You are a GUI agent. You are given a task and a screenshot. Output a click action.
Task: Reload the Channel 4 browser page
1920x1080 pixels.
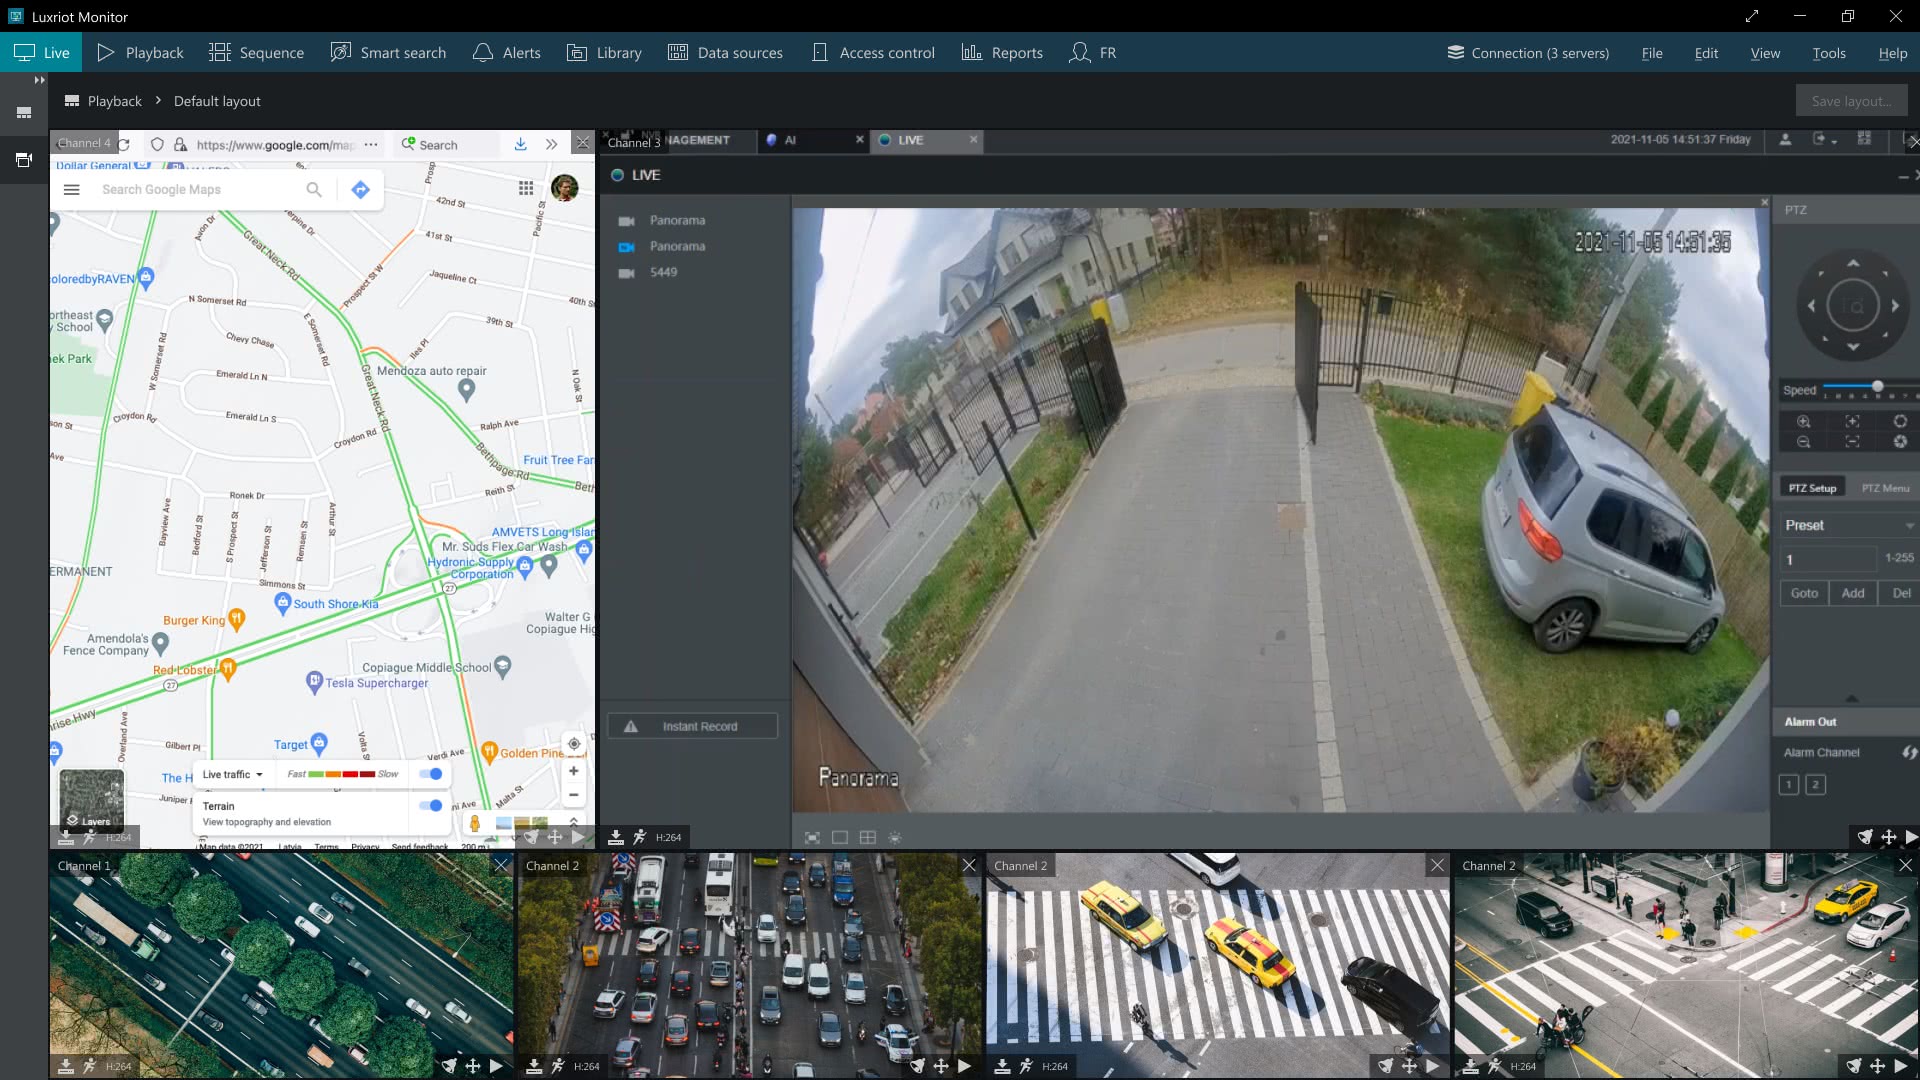pyautogui.click(x=124, y=144)
